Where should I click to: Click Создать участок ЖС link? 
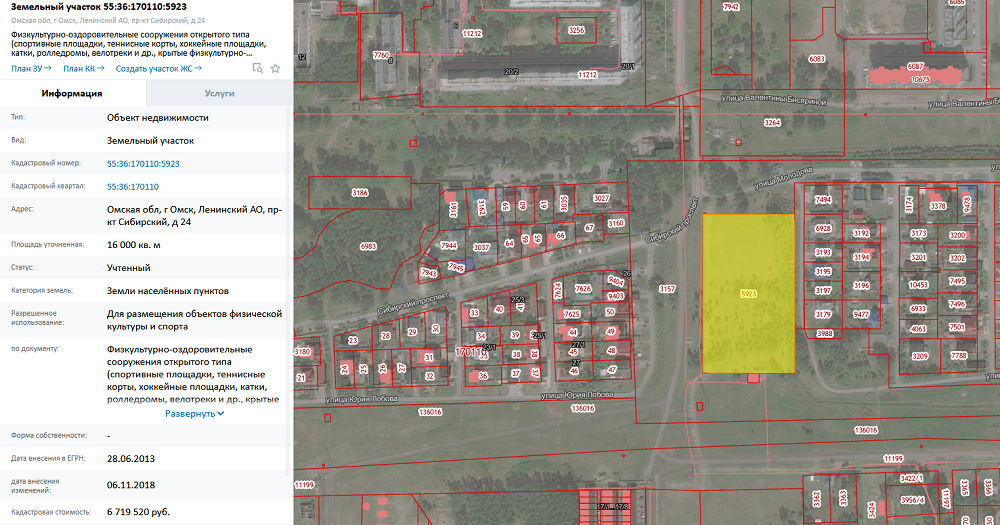pos(158,68)
